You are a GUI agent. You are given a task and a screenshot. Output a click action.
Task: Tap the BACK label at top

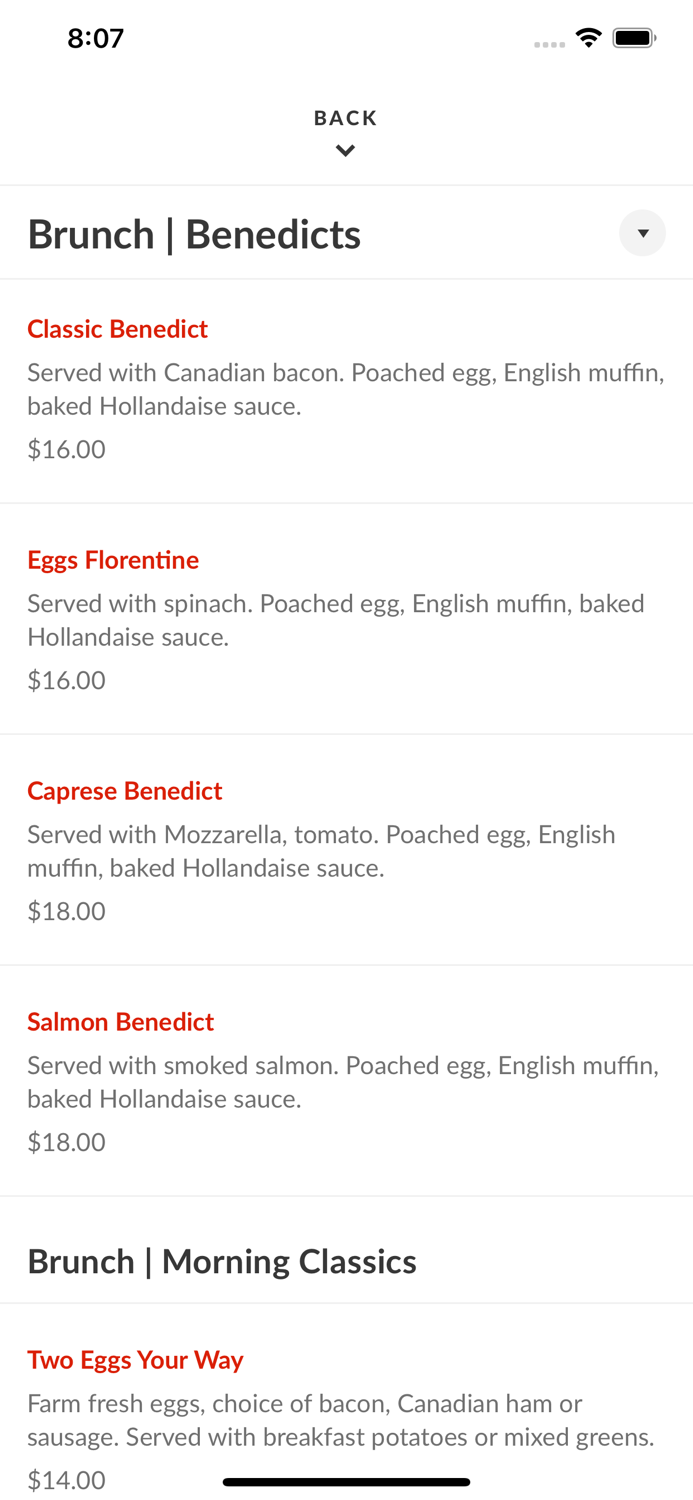[x=345, y=118]
